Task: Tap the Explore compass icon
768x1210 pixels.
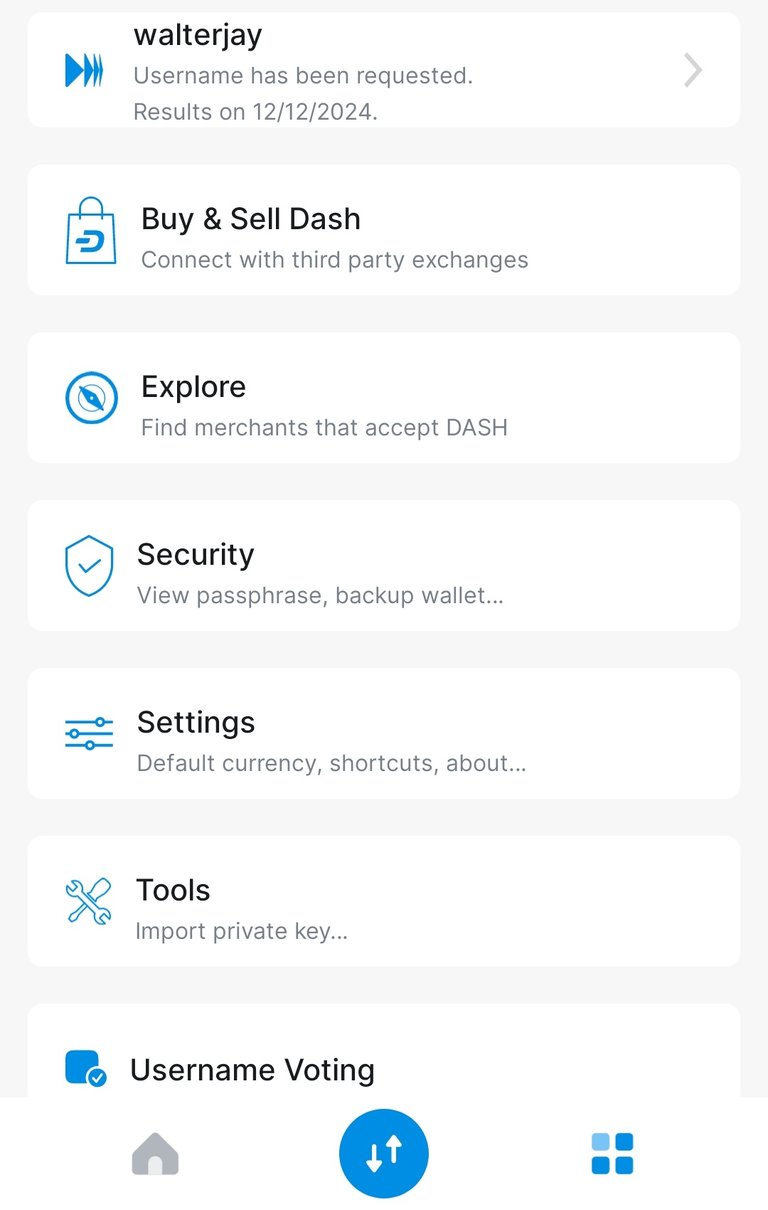Action: pos(91,398)
